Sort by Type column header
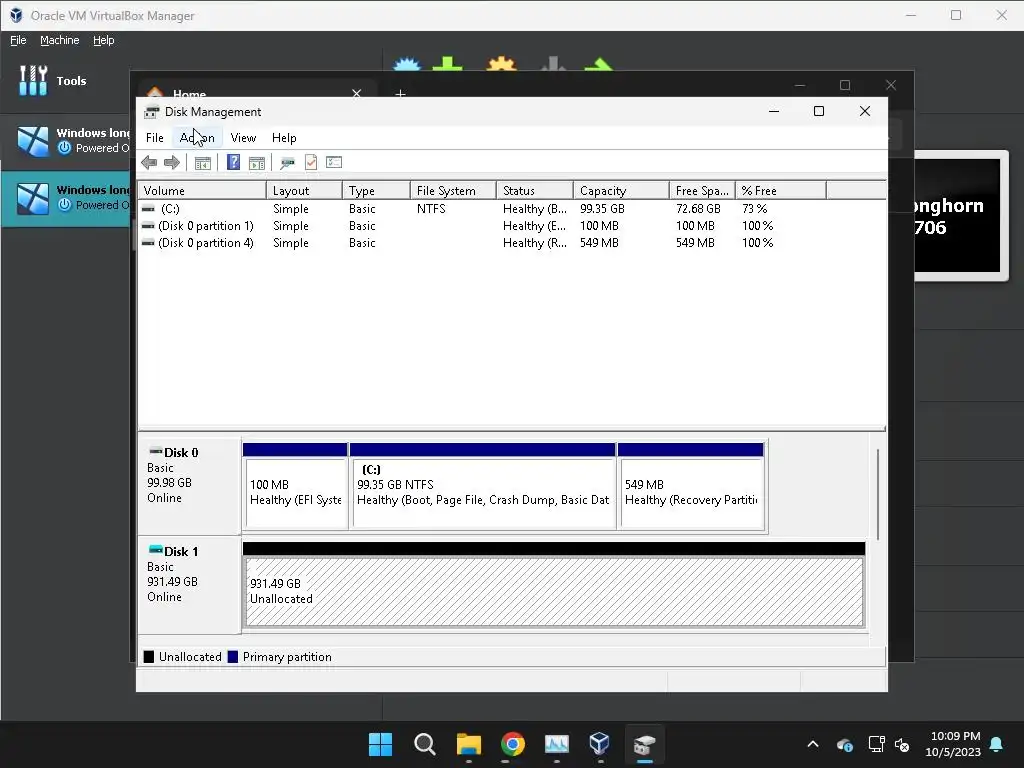 [376, 191]
